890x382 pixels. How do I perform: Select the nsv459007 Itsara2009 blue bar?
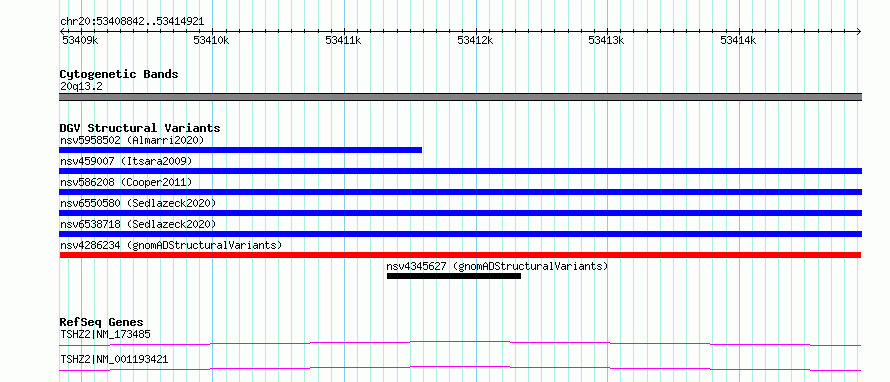click(x=460, y=171)
